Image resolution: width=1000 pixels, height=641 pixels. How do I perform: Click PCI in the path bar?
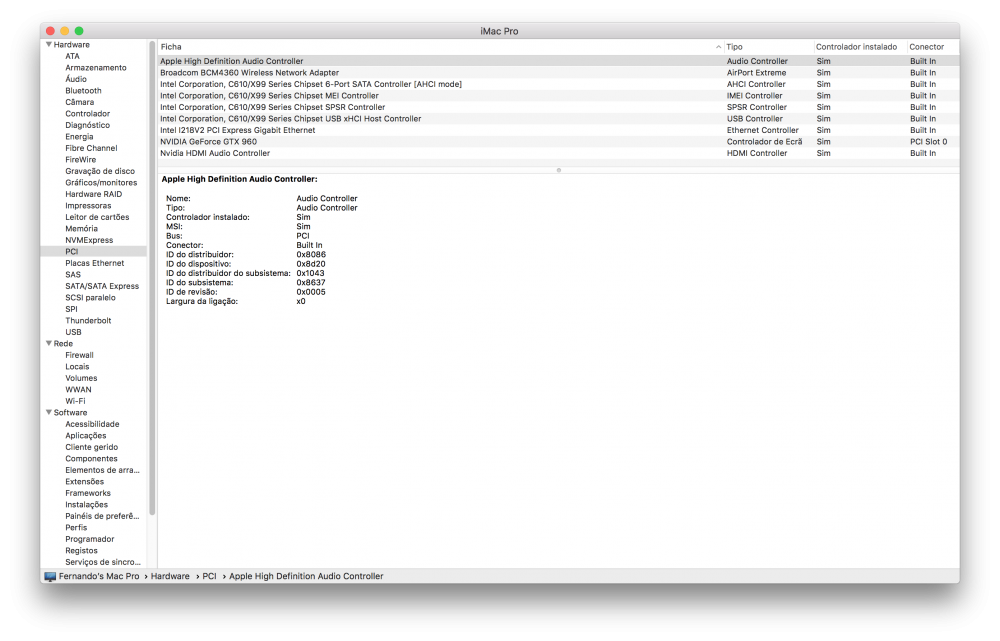(x=209, y=577)
